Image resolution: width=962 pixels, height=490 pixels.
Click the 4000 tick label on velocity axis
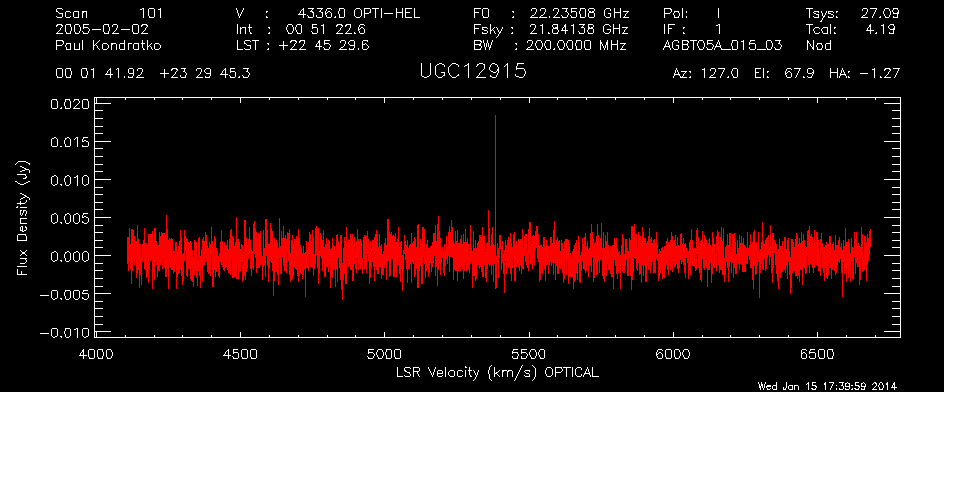96,355
